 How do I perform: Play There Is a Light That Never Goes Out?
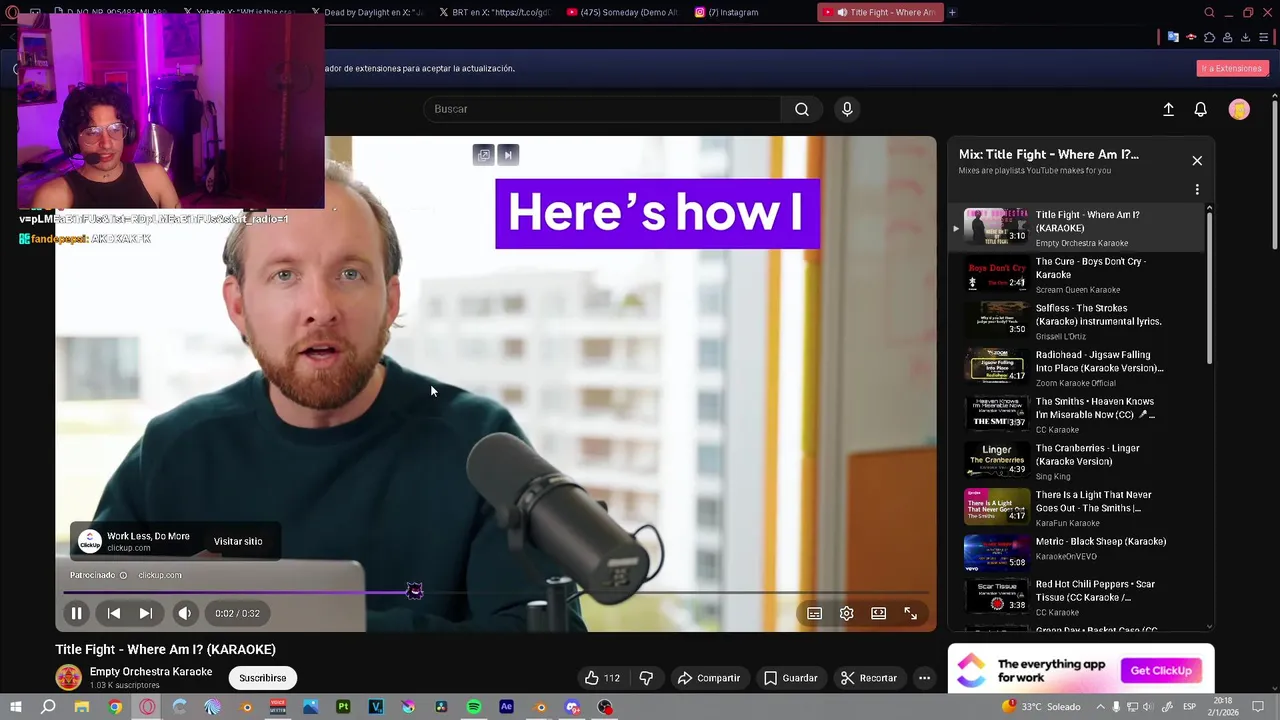tap(1077, 508)
